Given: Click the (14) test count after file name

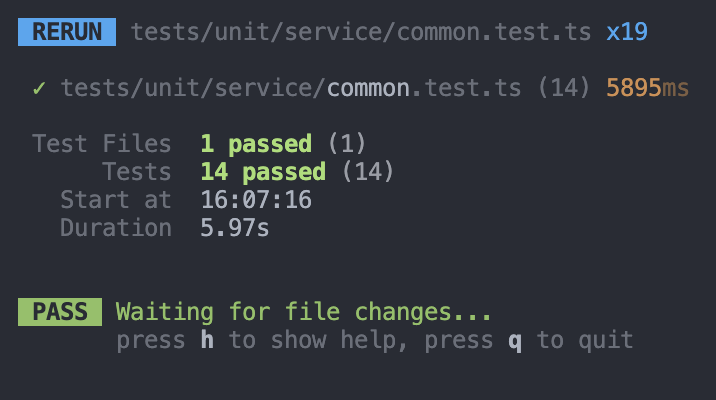Looking at the screenshot, I should click(x=564, y=88).
